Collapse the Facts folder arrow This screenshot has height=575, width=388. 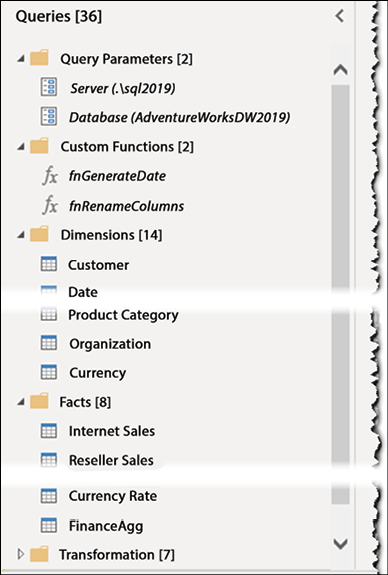(x=21, y=402)
